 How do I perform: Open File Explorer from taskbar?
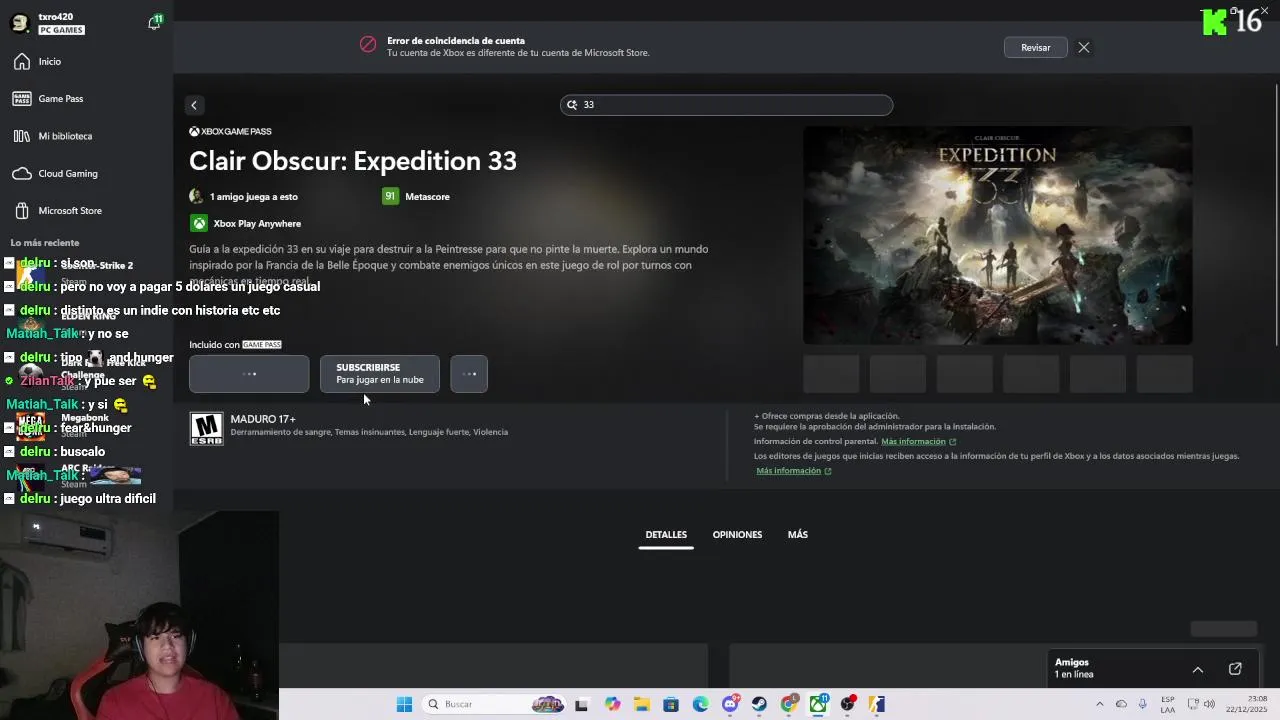(x=641, y=704)
